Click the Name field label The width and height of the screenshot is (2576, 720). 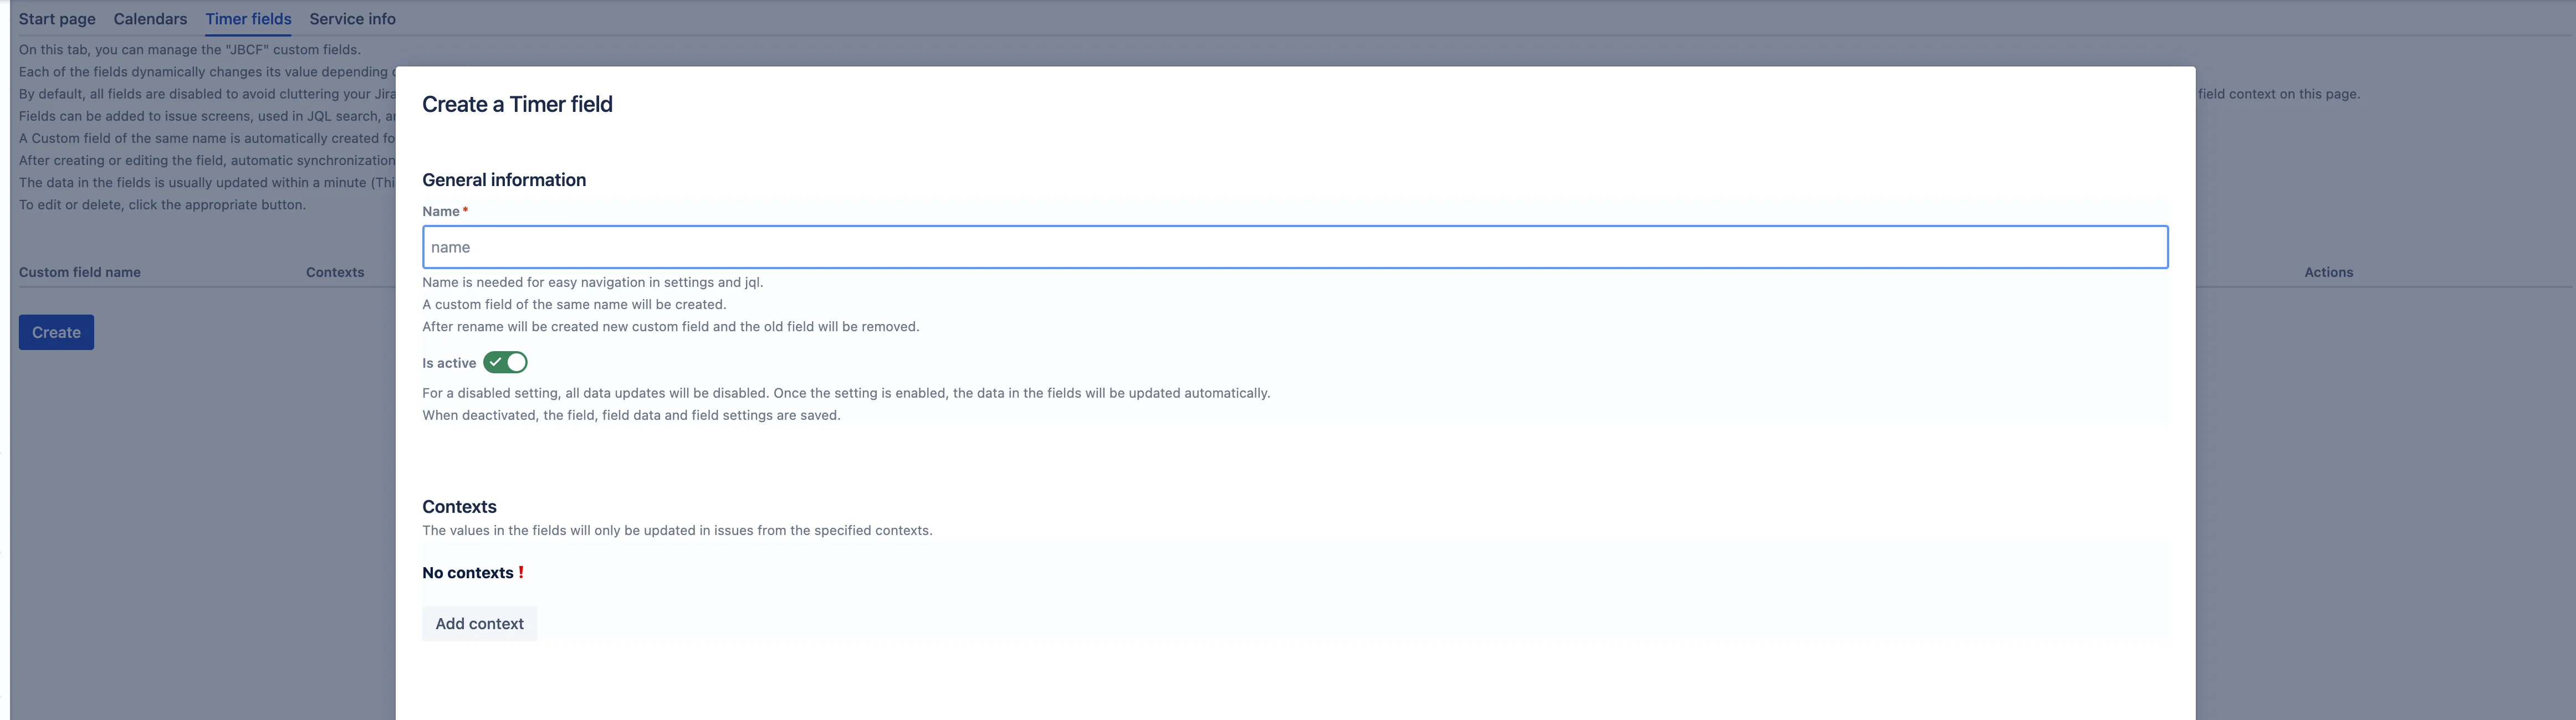[441, 211]
